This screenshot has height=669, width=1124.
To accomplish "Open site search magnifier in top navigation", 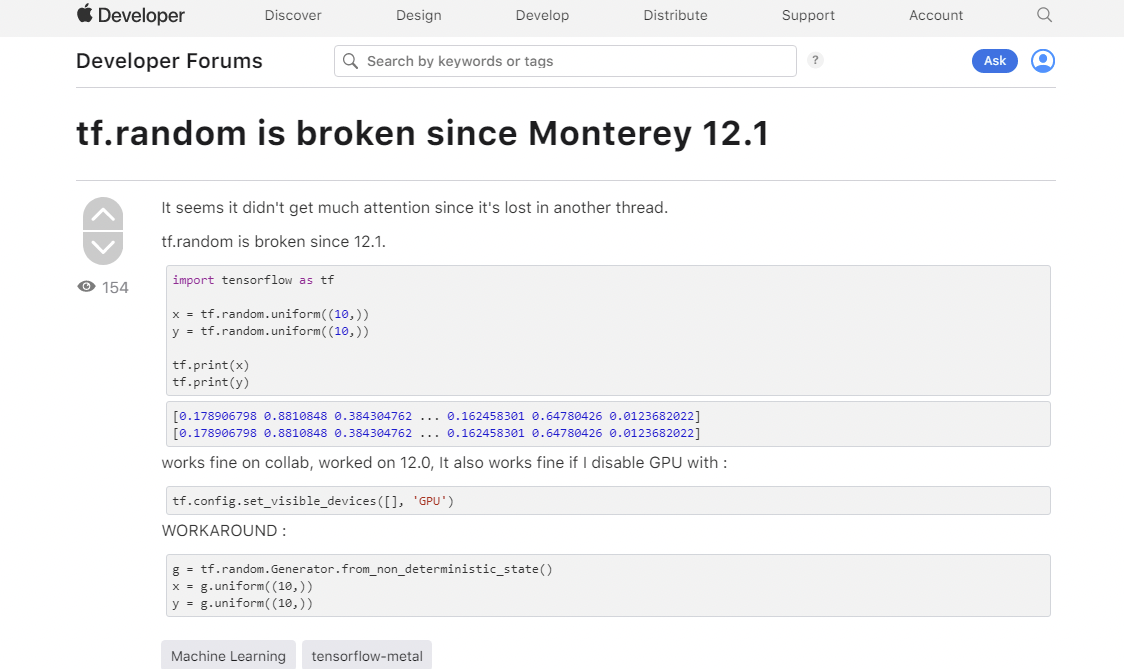I will tap(1044, 15).
